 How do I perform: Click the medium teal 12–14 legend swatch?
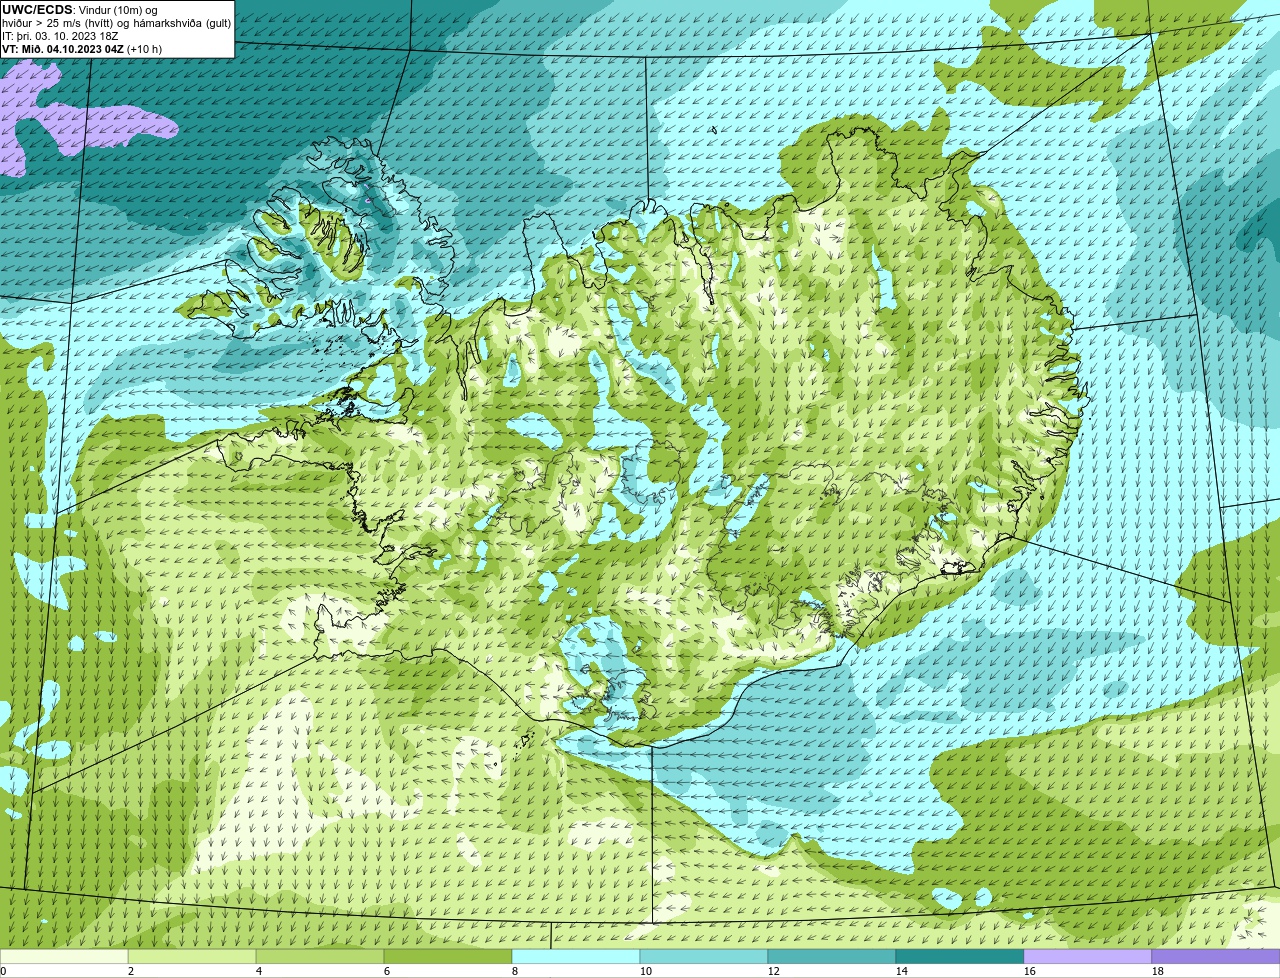832,957
